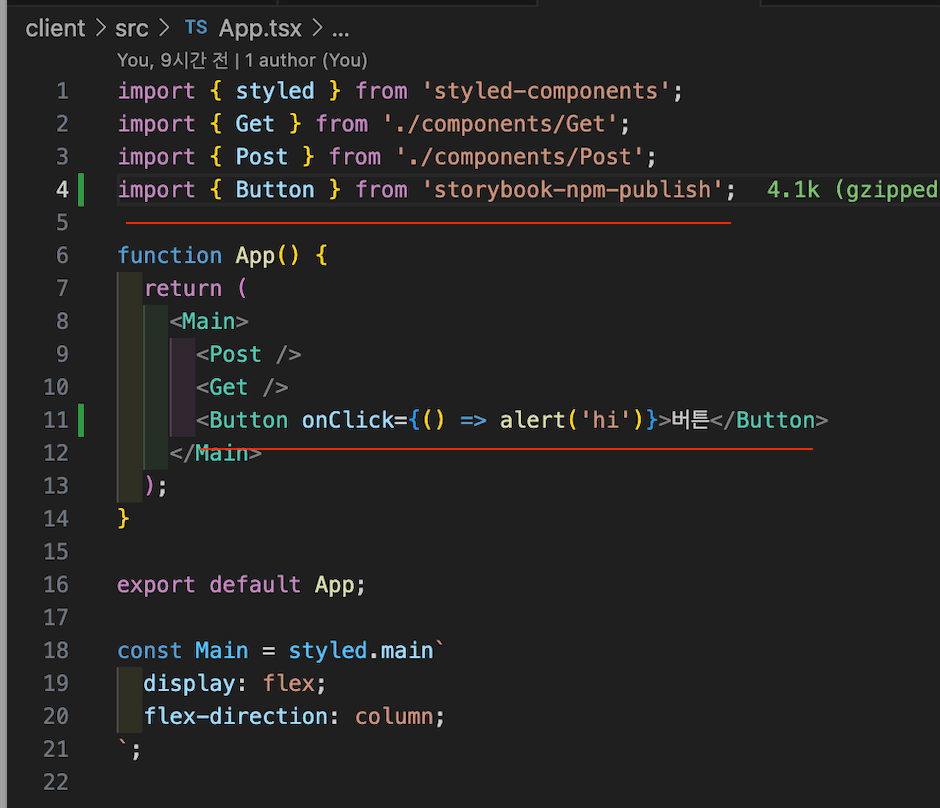Image resolution: width=940 pixels, height=808 pixels.
Task: Place cursor on the 'export default App' line
Action: (241, 584)
